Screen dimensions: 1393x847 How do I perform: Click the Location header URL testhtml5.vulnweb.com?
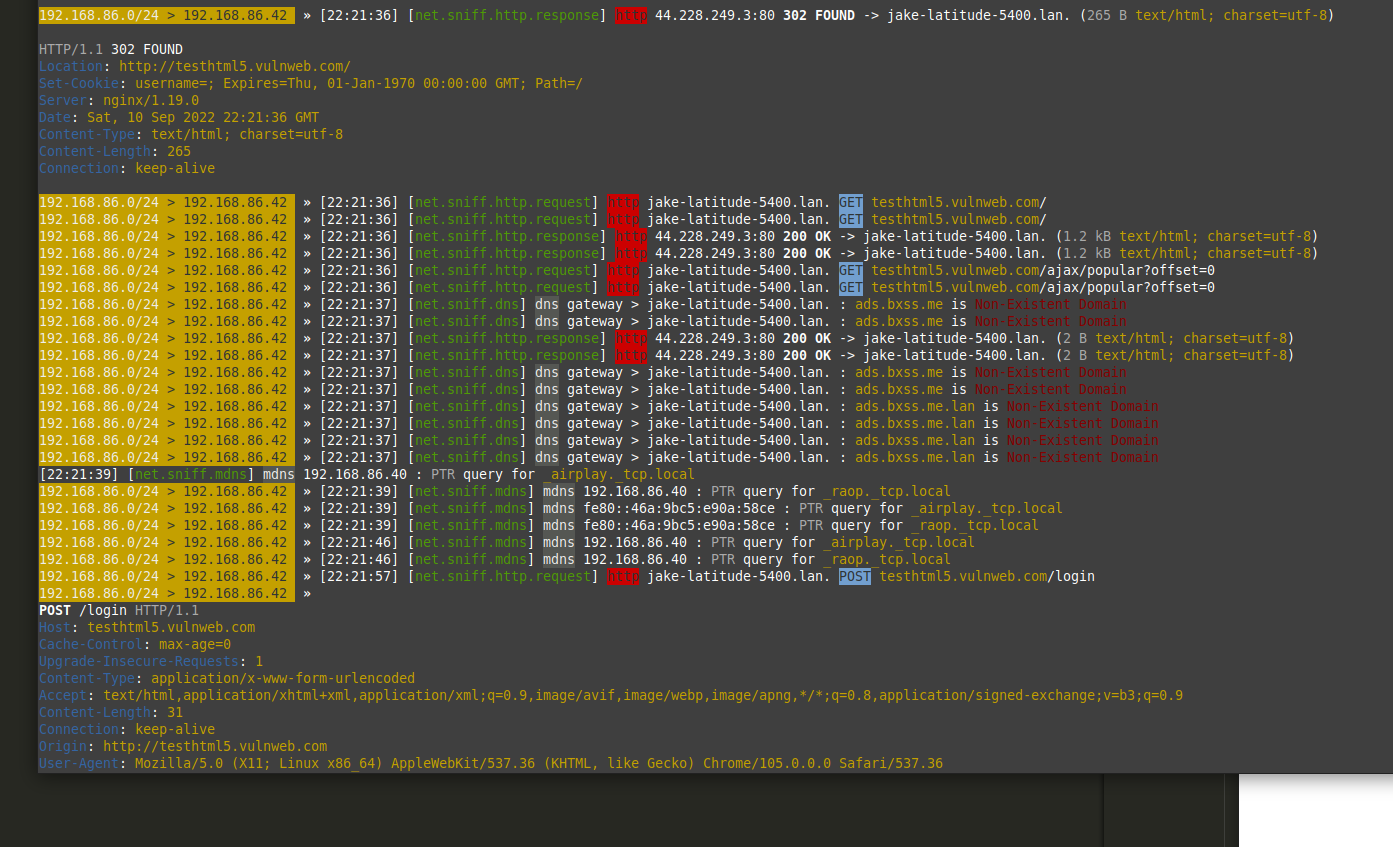(235, 66)
